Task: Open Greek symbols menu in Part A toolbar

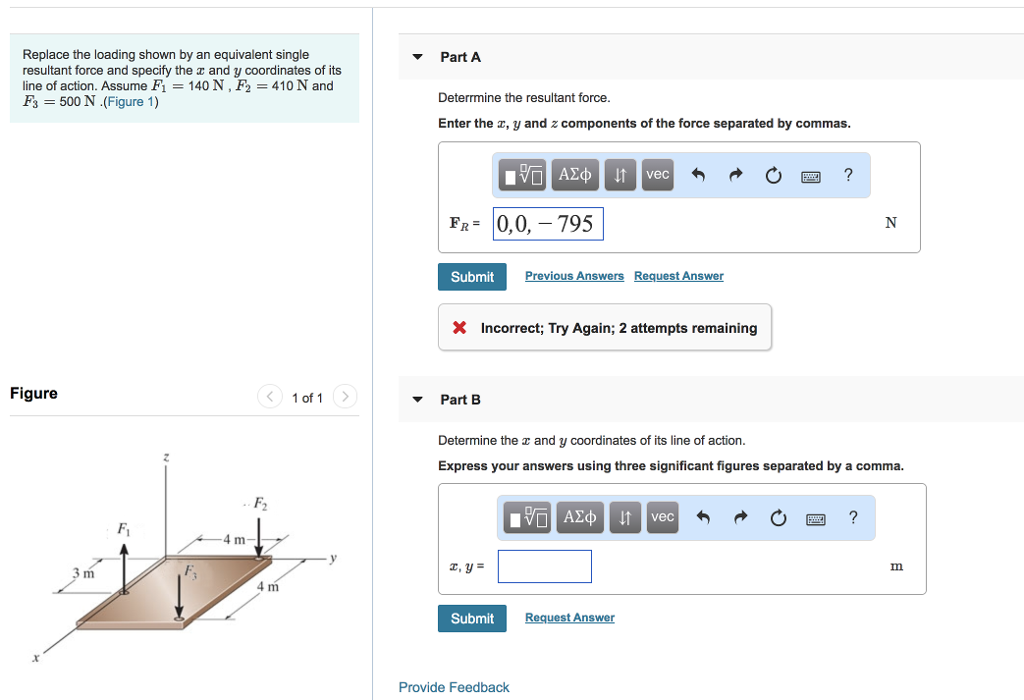Action: [x=575, y=175]
